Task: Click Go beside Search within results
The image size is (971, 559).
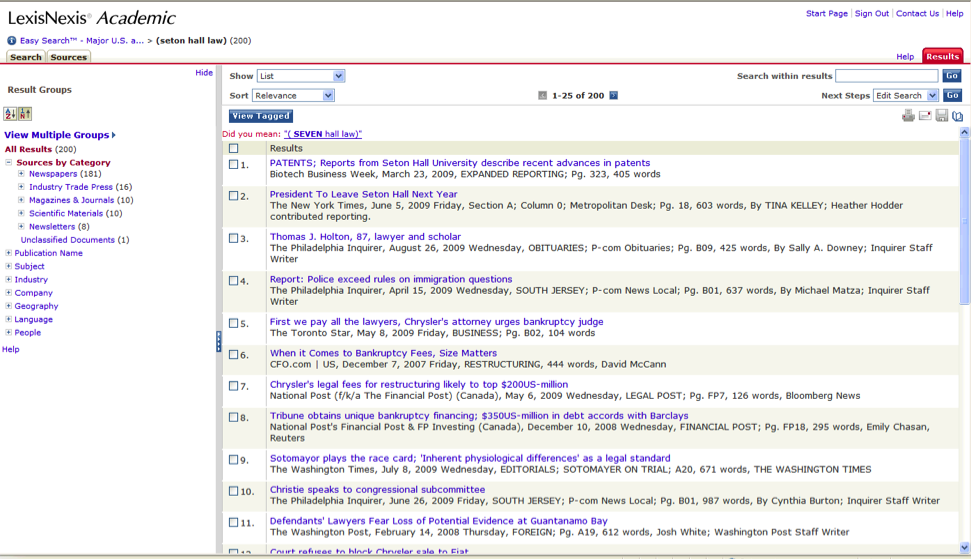Action: pyautogui.click(x=952, y=76)
